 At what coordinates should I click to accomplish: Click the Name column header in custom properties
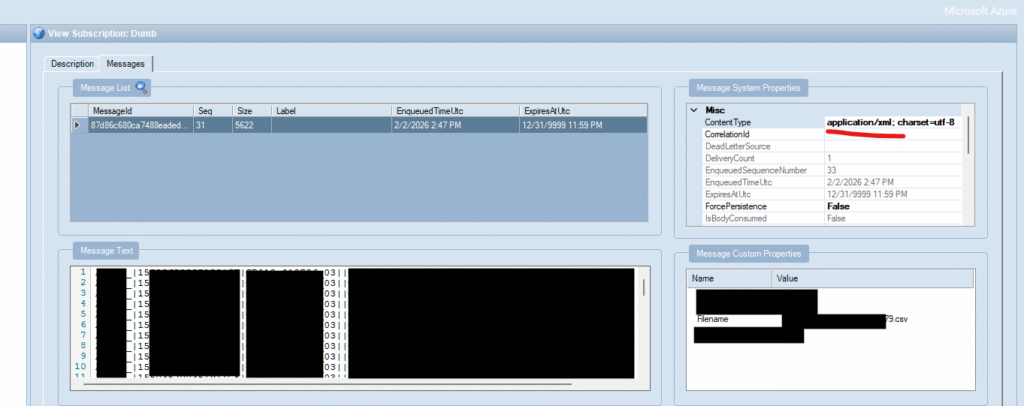click(730, 279)
